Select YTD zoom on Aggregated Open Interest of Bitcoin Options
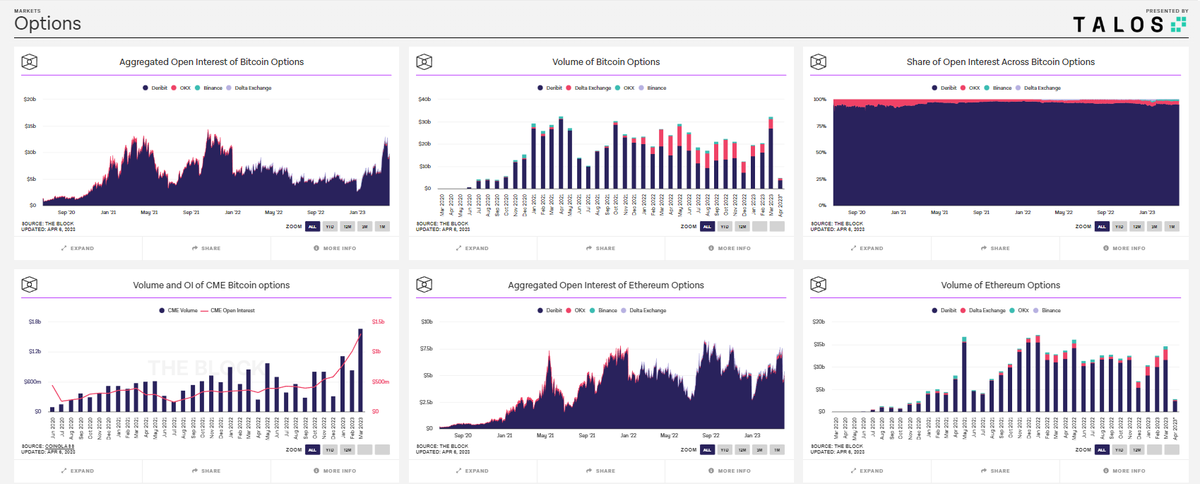Screen dimensions: 1200x484 330,227
